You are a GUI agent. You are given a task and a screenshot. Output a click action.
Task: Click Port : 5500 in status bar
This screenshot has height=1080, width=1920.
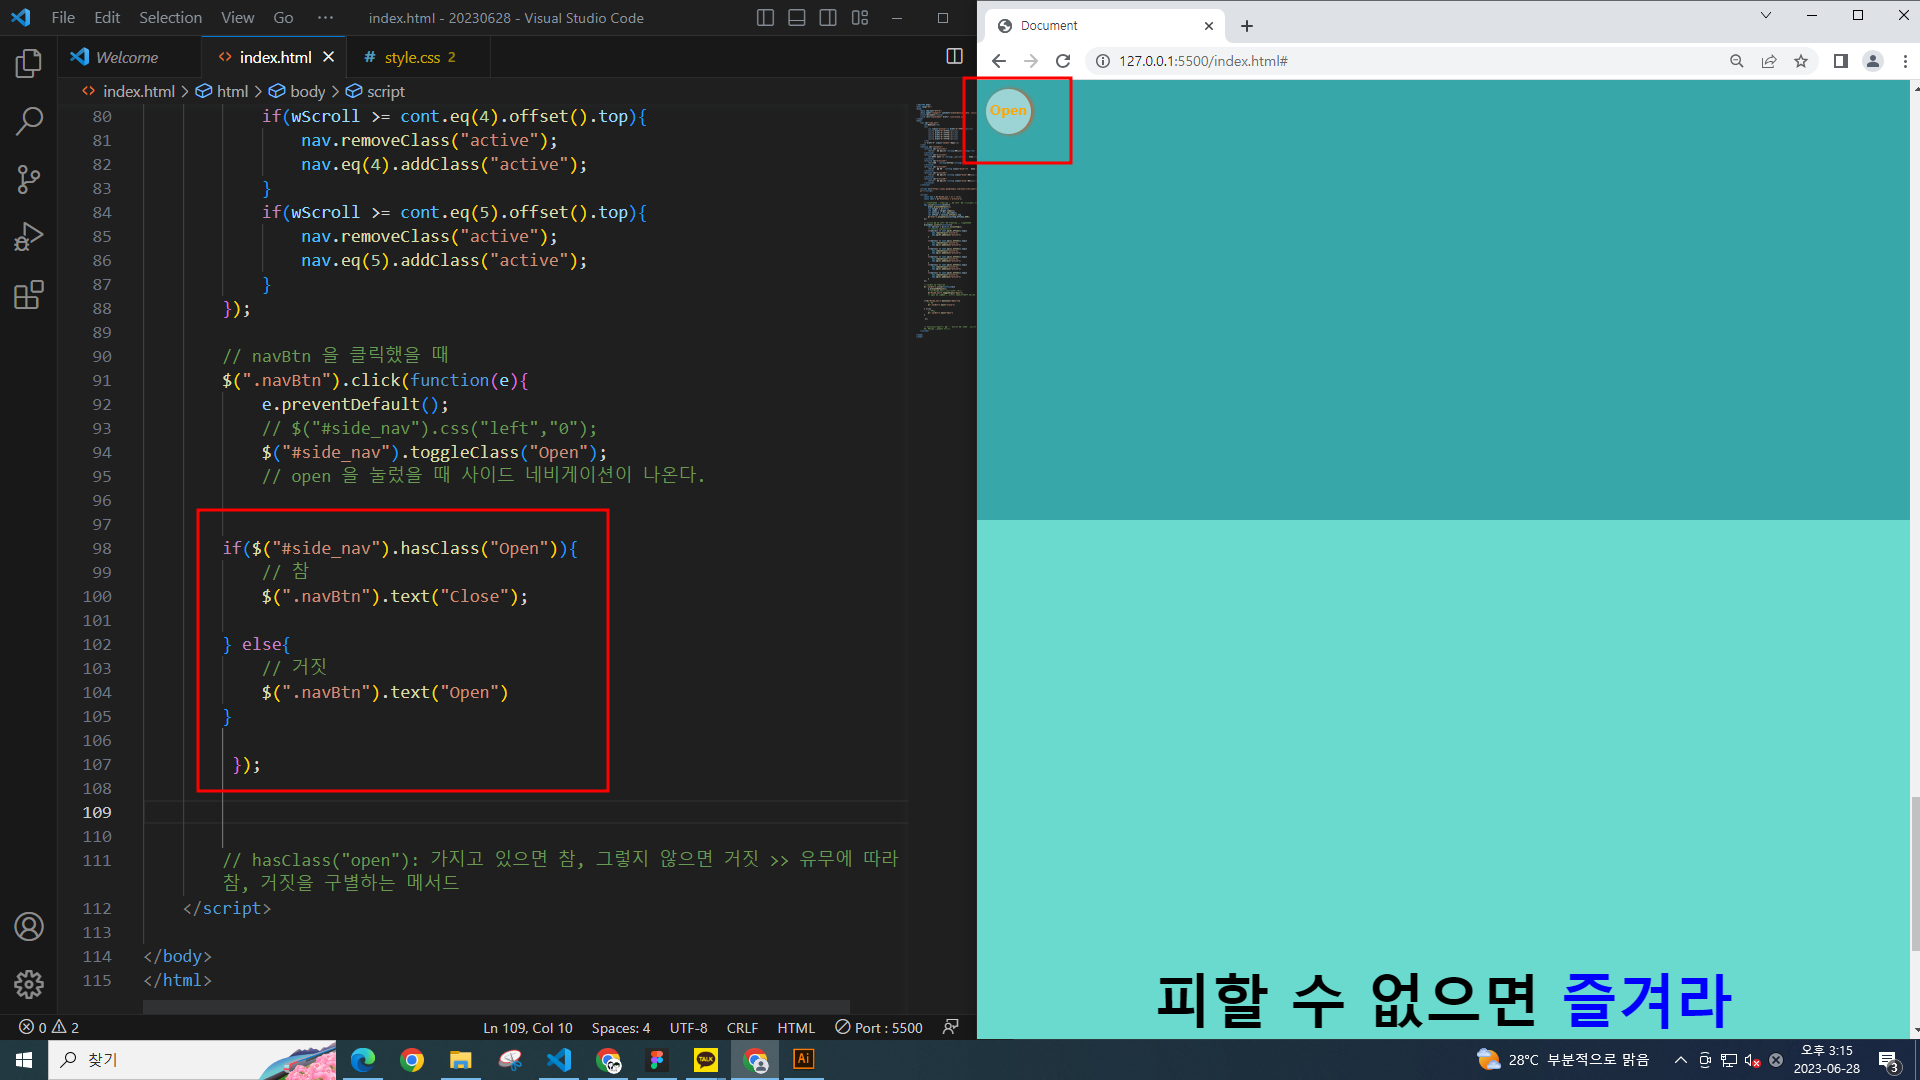879,1028
